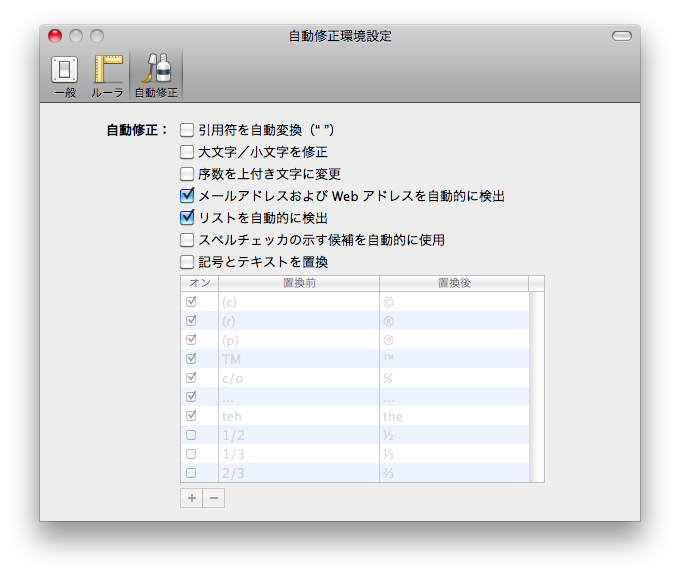The image size is (680, 576).
Task: Enable スペルチェッカの示す候補を自動的に使用 checkbox
Action: tap(187, 240)
